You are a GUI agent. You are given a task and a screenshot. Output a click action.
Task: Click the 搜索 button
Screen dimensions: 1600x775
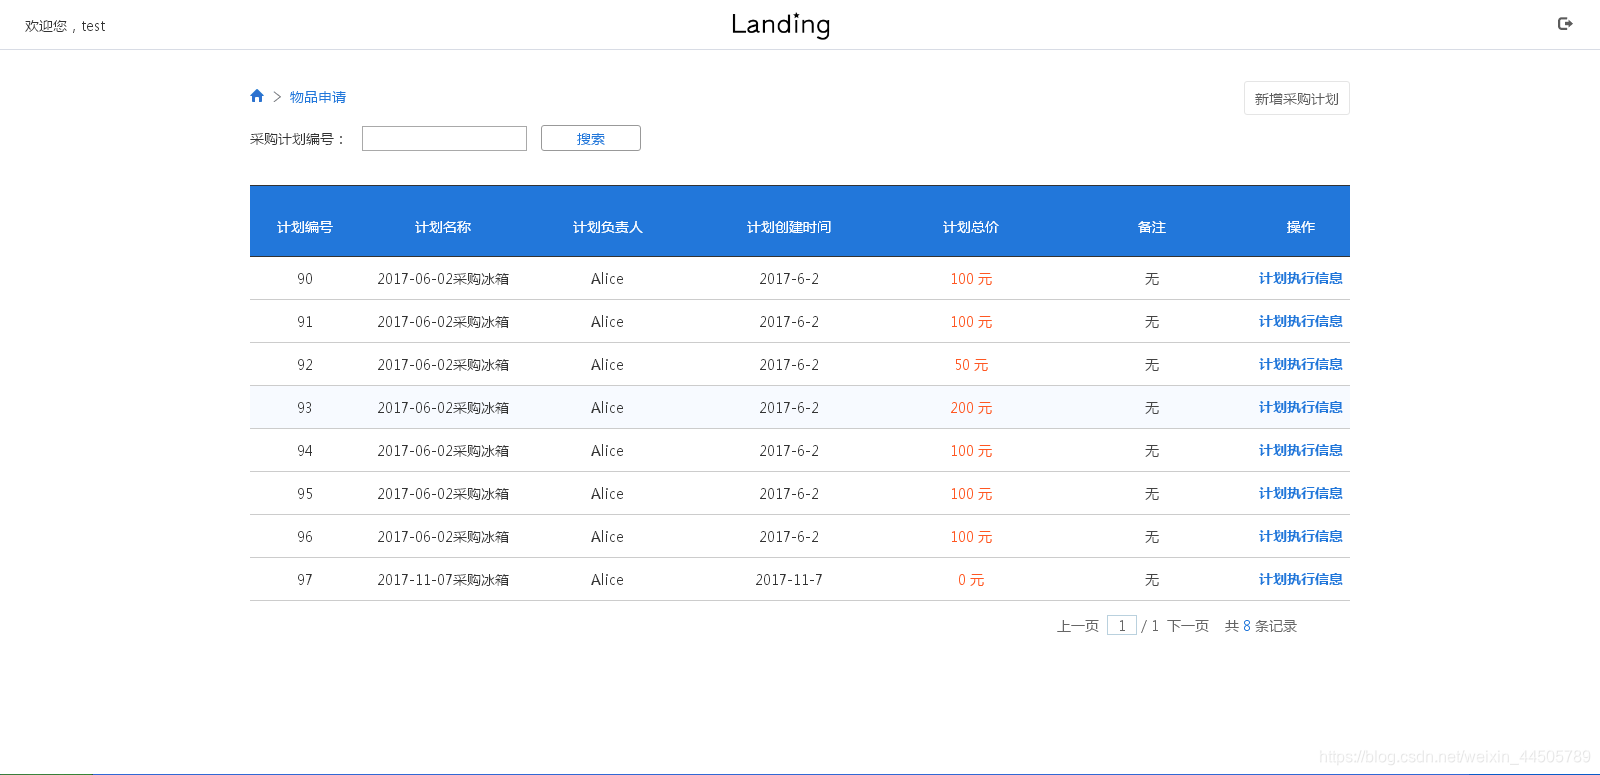[591, 138]
